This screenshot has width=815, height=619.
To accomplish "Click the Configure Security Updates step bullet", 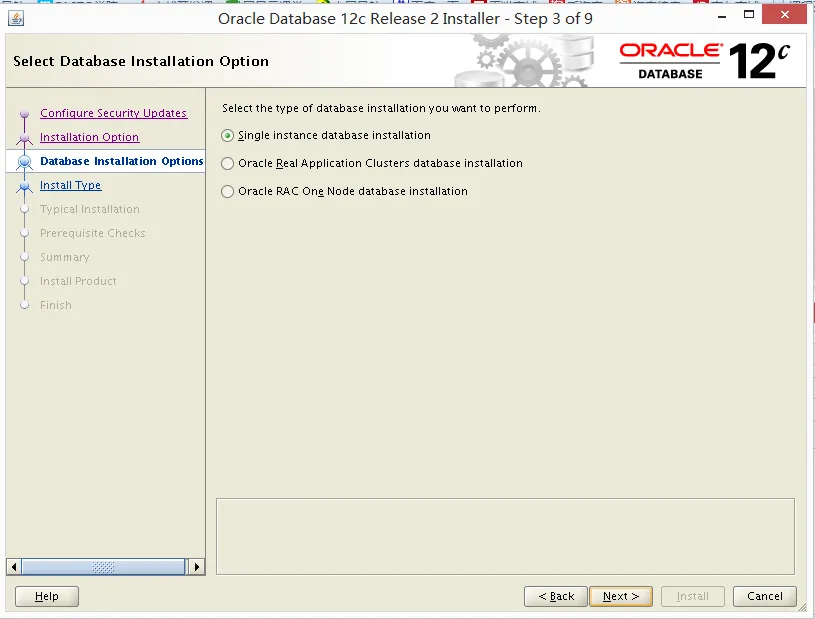I will coord(24,113).
